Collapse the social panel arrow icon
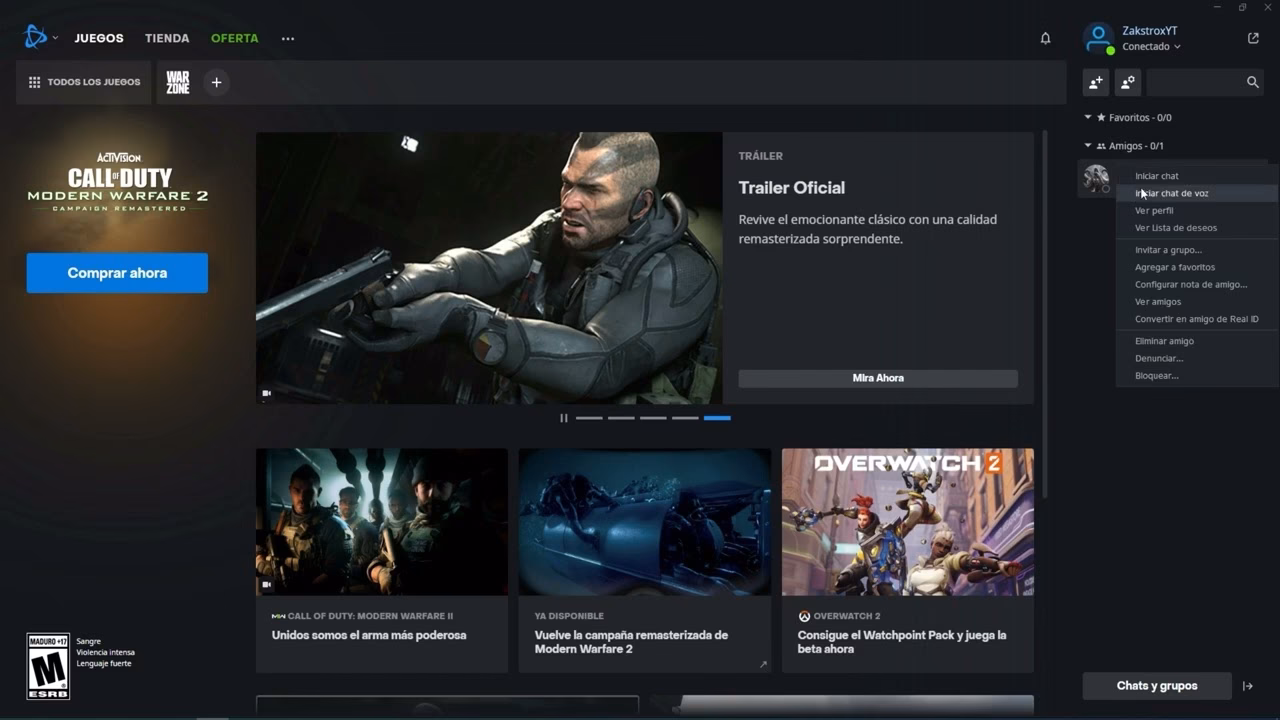Viewport: 1280px width, 720px height. click(x=1248, y=686)
